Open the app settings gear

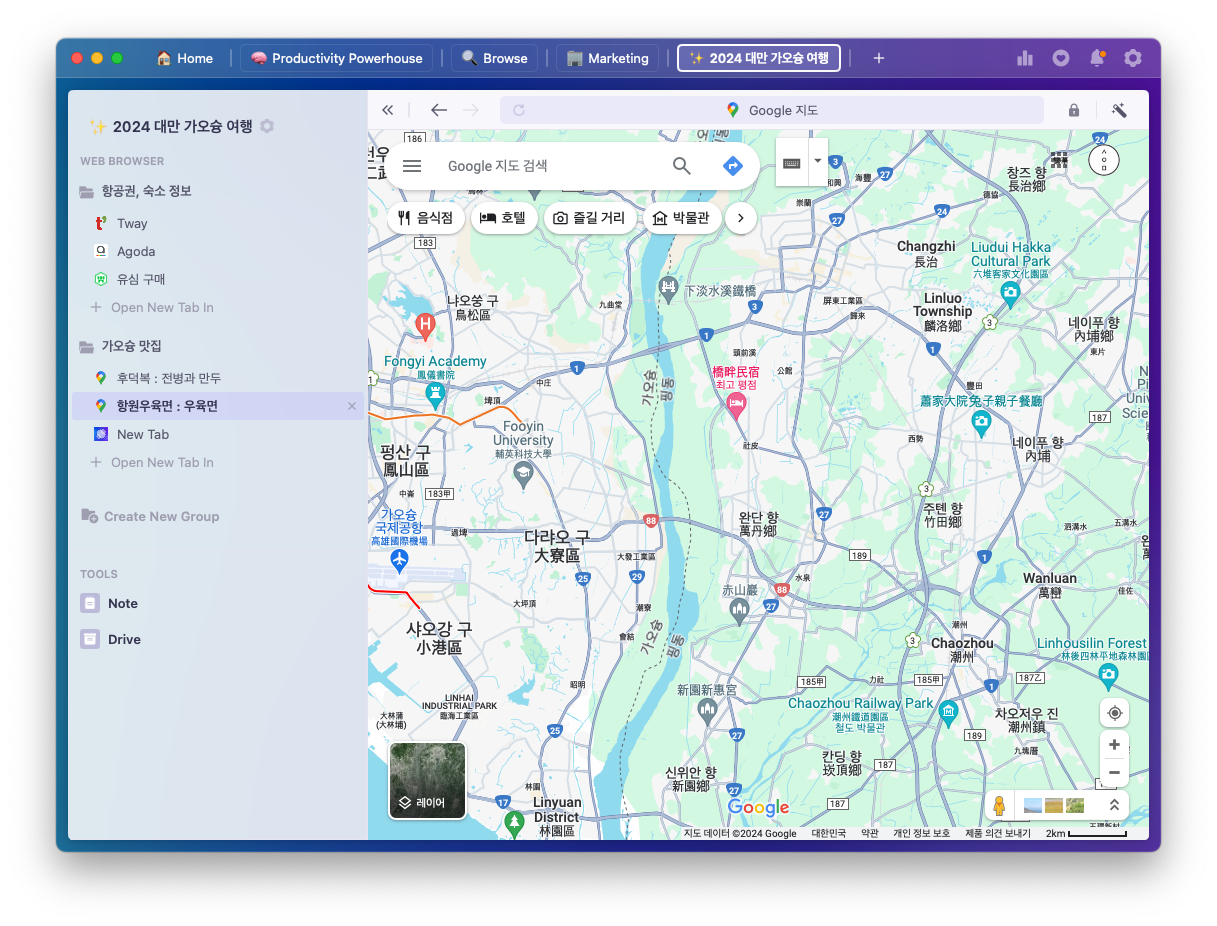click(1133, 58)
